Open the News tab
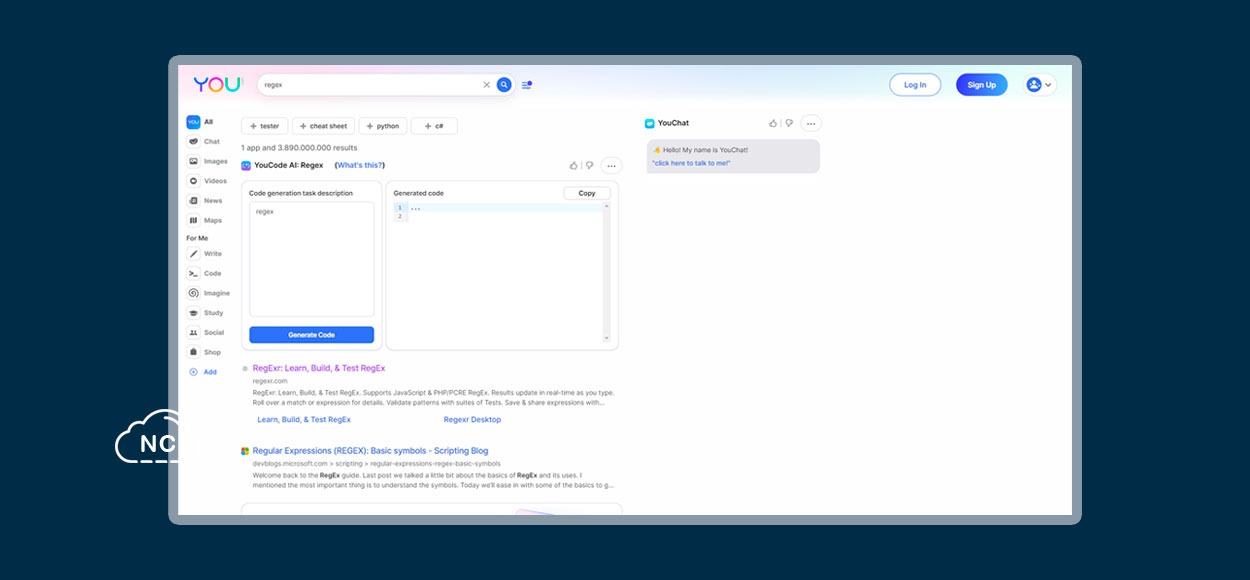 [205, 201]
